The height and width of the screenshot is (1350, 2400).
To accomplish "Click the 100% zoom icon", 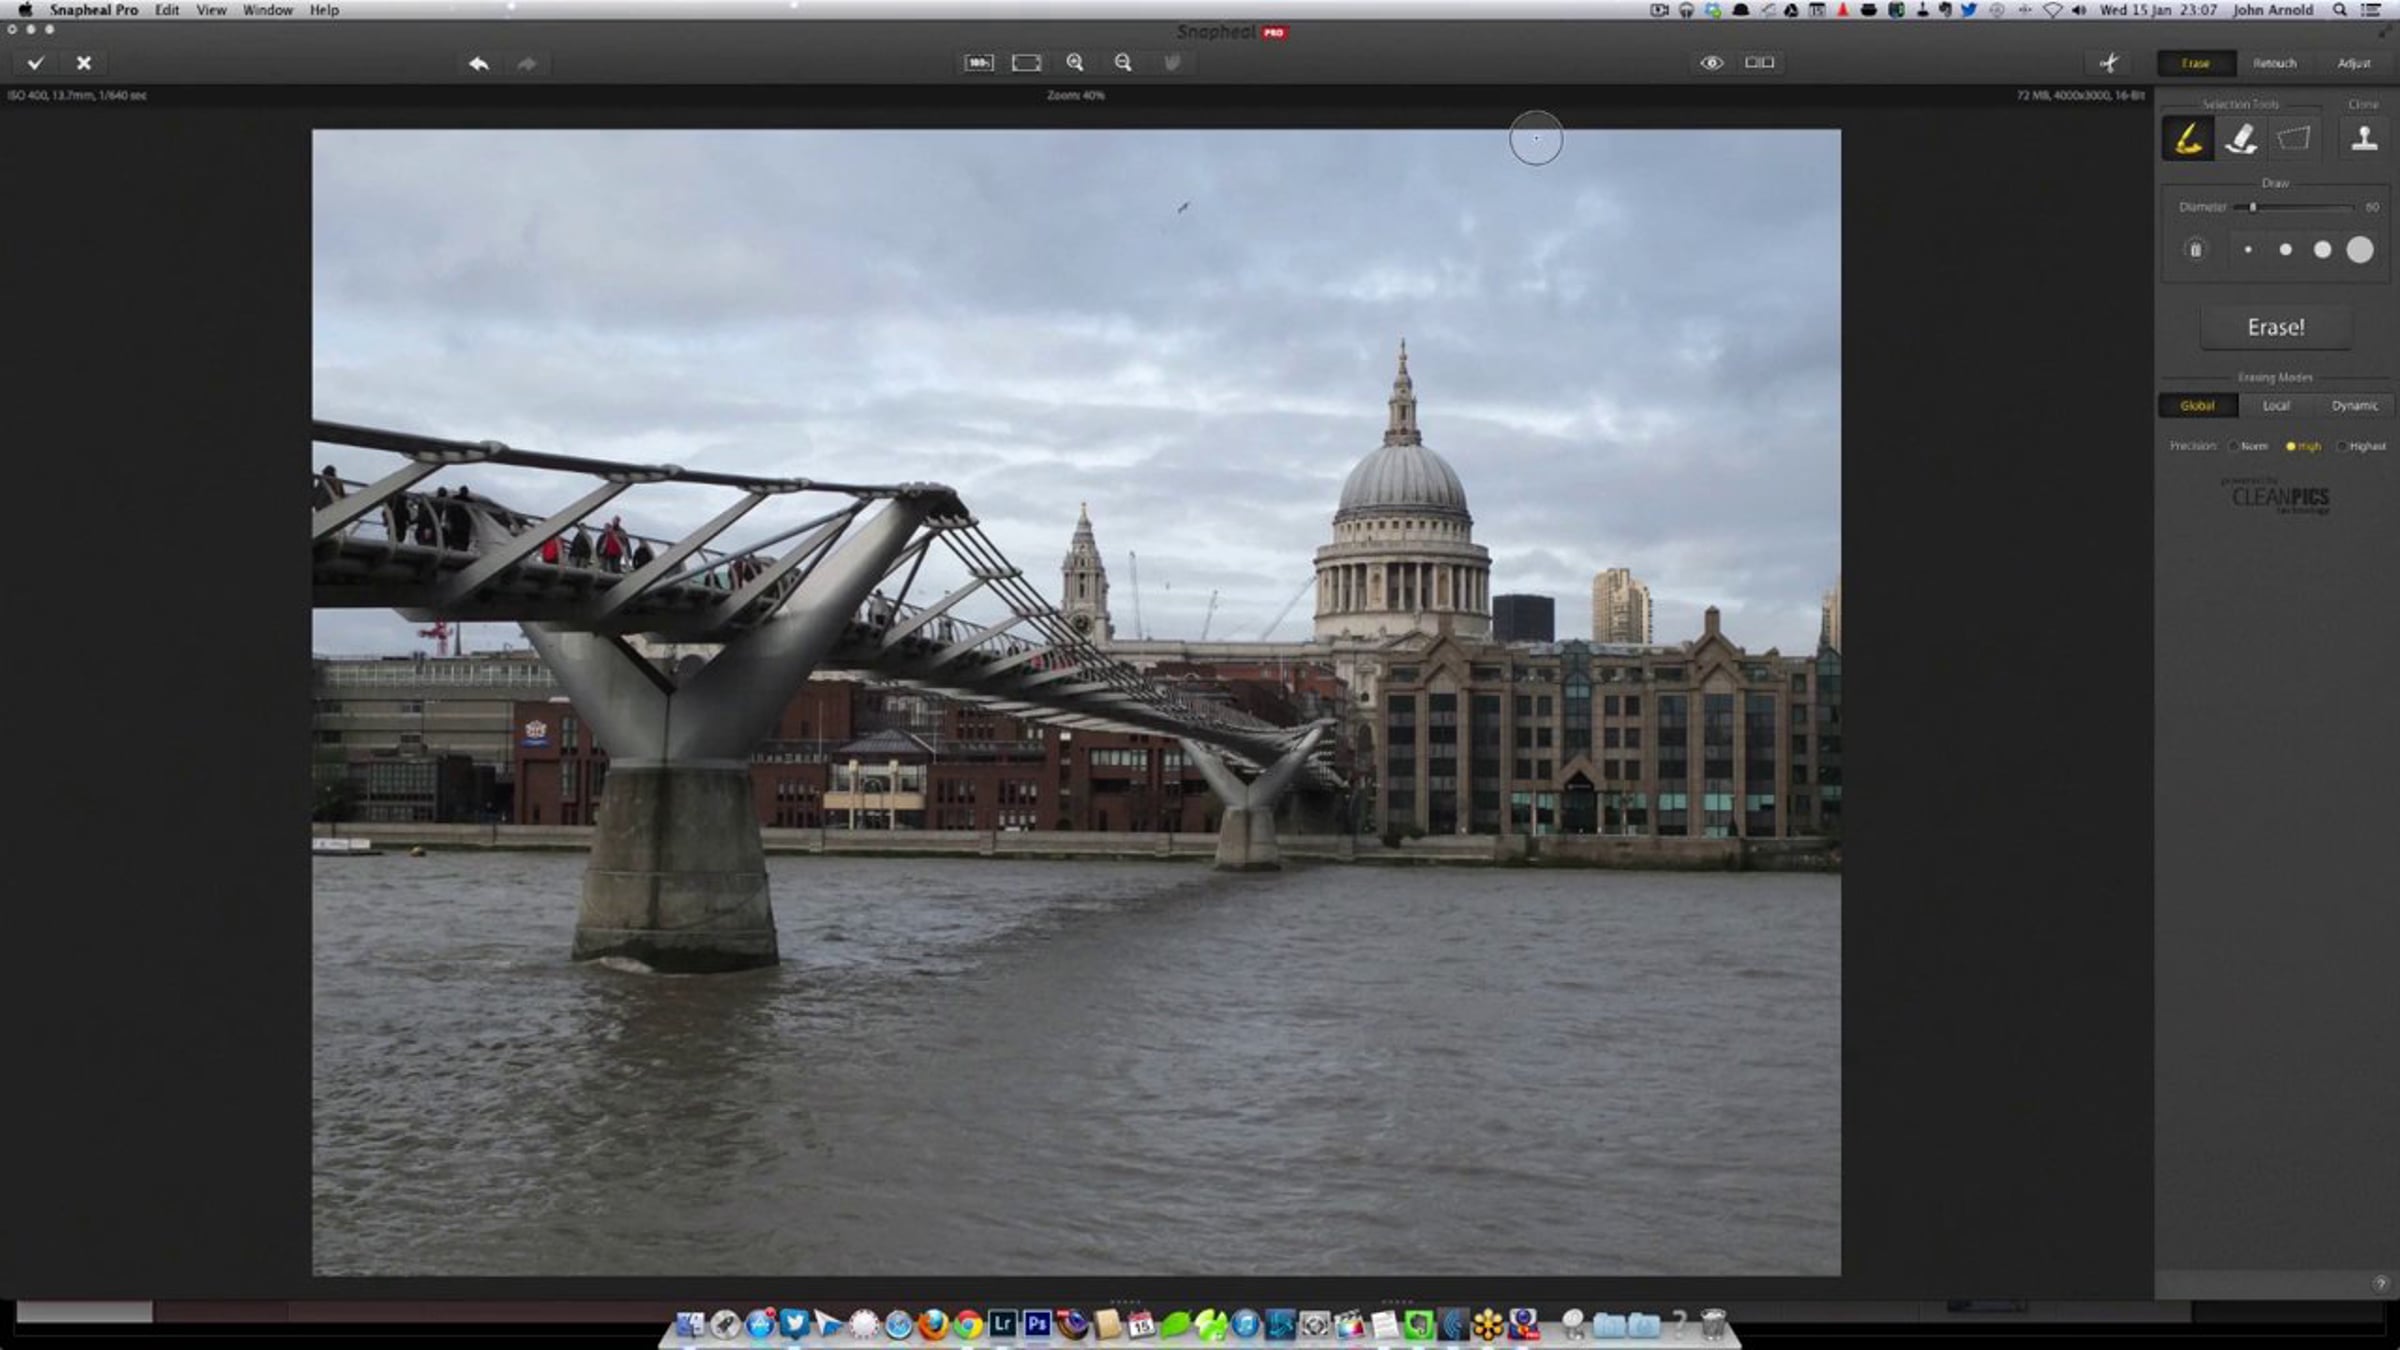I will 978,63.
